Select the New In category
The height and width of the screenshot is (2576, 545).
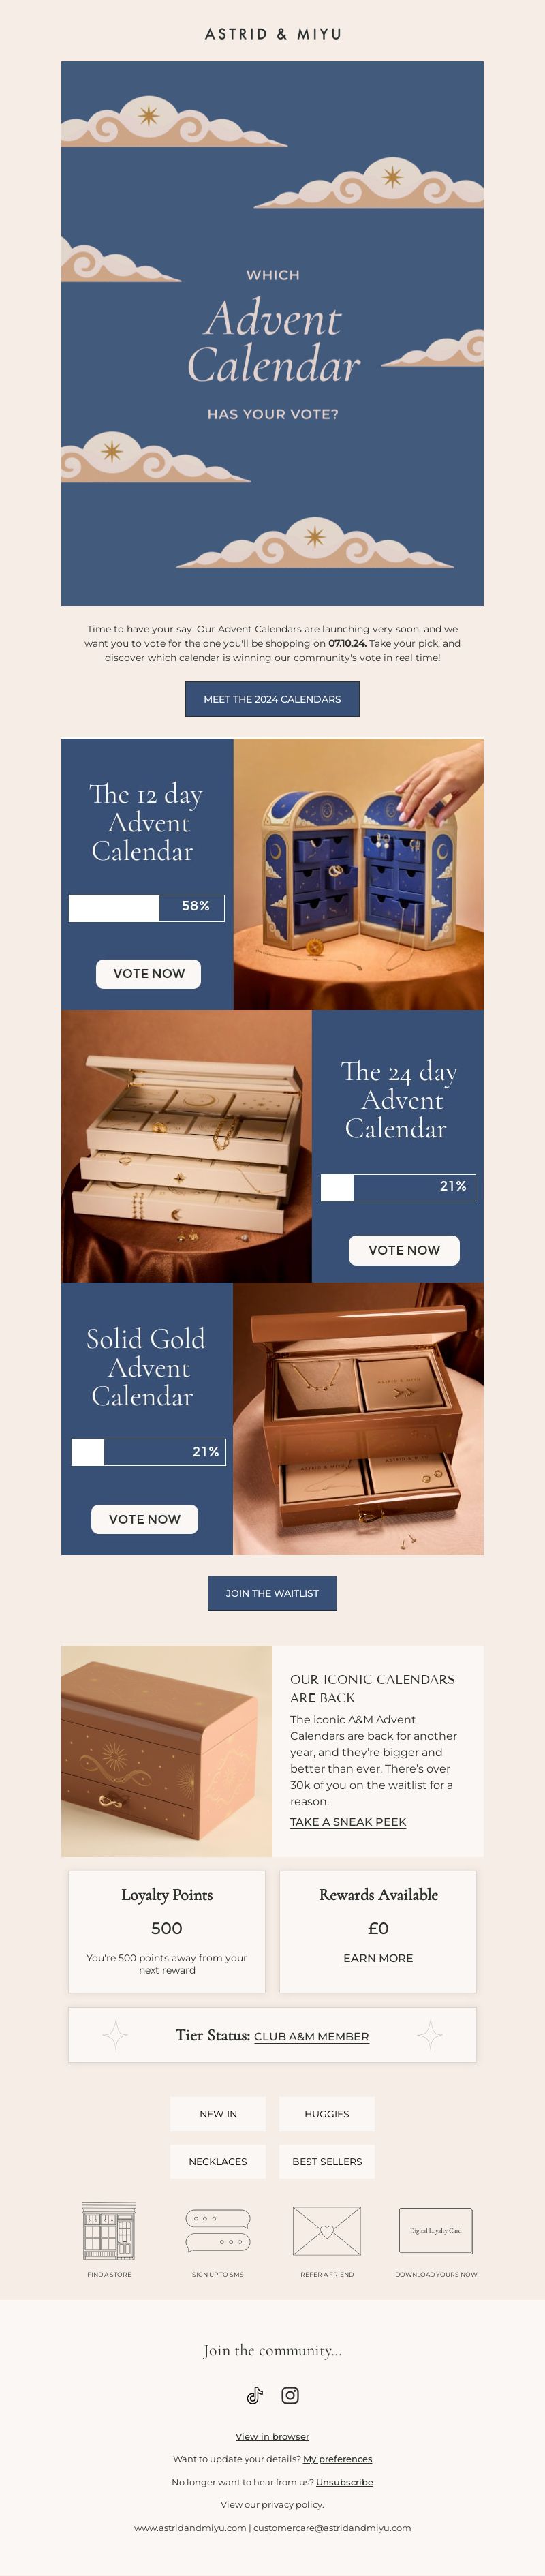point(218,2114)
